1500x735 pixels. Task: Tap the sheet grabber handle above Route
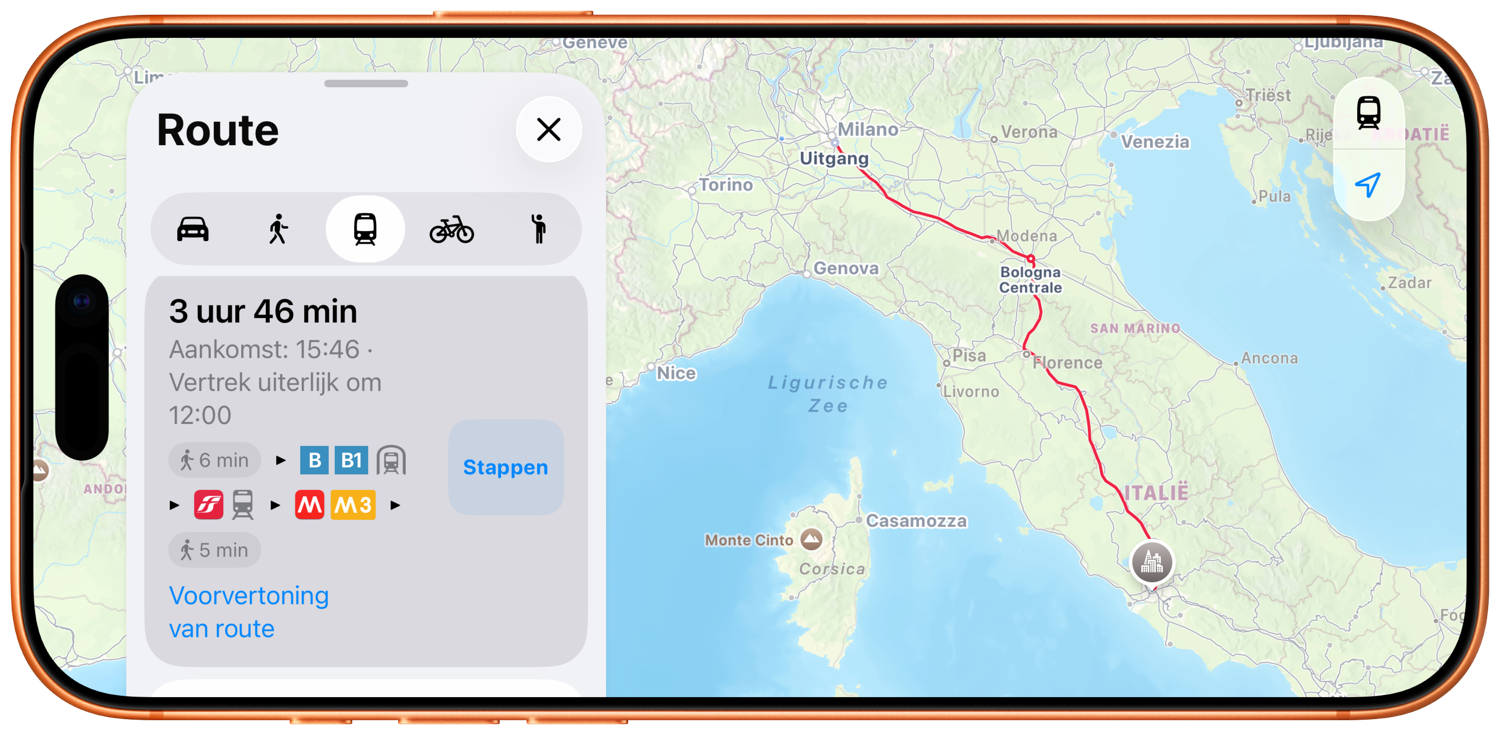pos(366,84)
